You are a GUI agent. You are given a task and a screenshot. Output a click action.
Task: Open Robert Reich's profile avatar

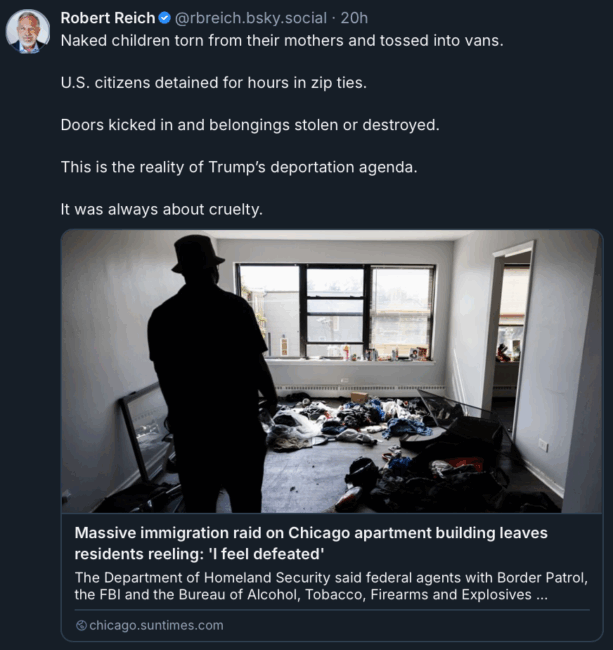click(x=28, y=32)
